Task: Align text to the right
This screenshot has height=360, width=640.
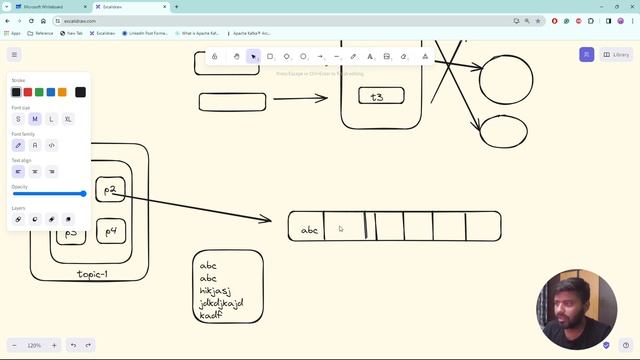Action: [x=51, y=172]
